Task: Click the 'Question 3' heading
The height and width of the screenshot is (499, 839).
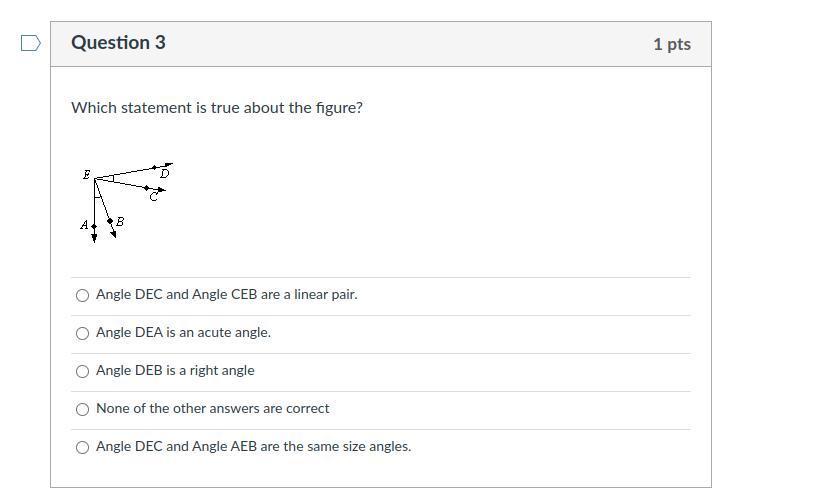Action: pyautogui.click(x=118, y=43)
